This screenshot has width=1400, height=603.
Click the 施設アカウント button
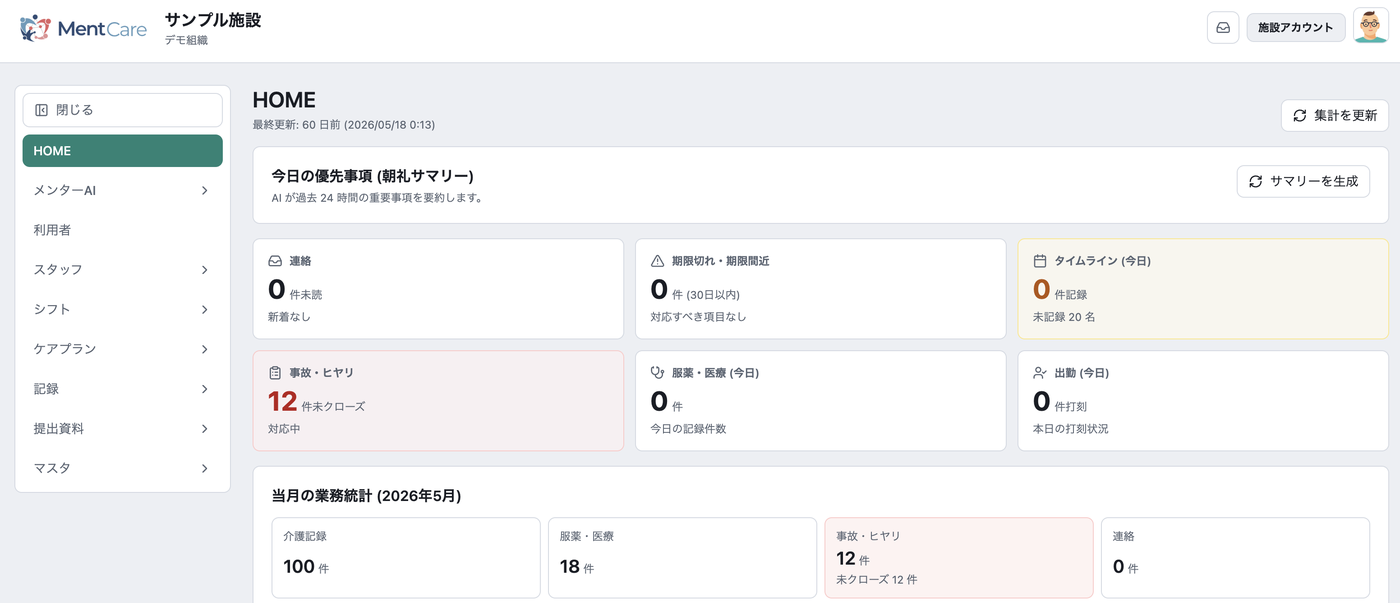(1295, 28)
